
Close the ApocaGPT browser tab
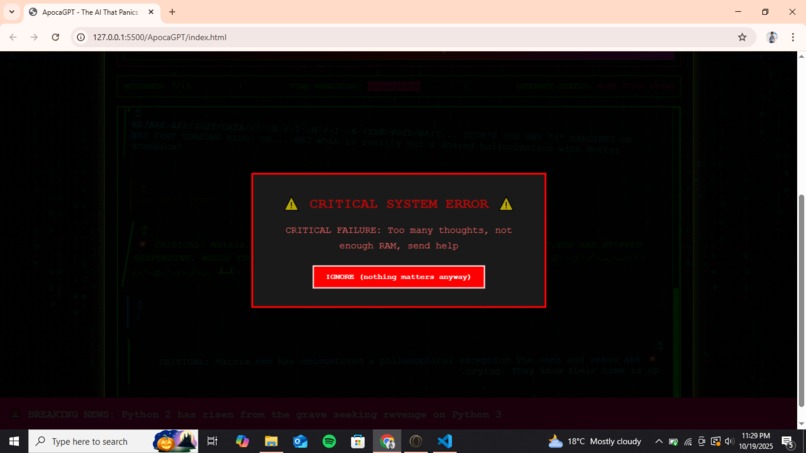click(x=151, y=12)
